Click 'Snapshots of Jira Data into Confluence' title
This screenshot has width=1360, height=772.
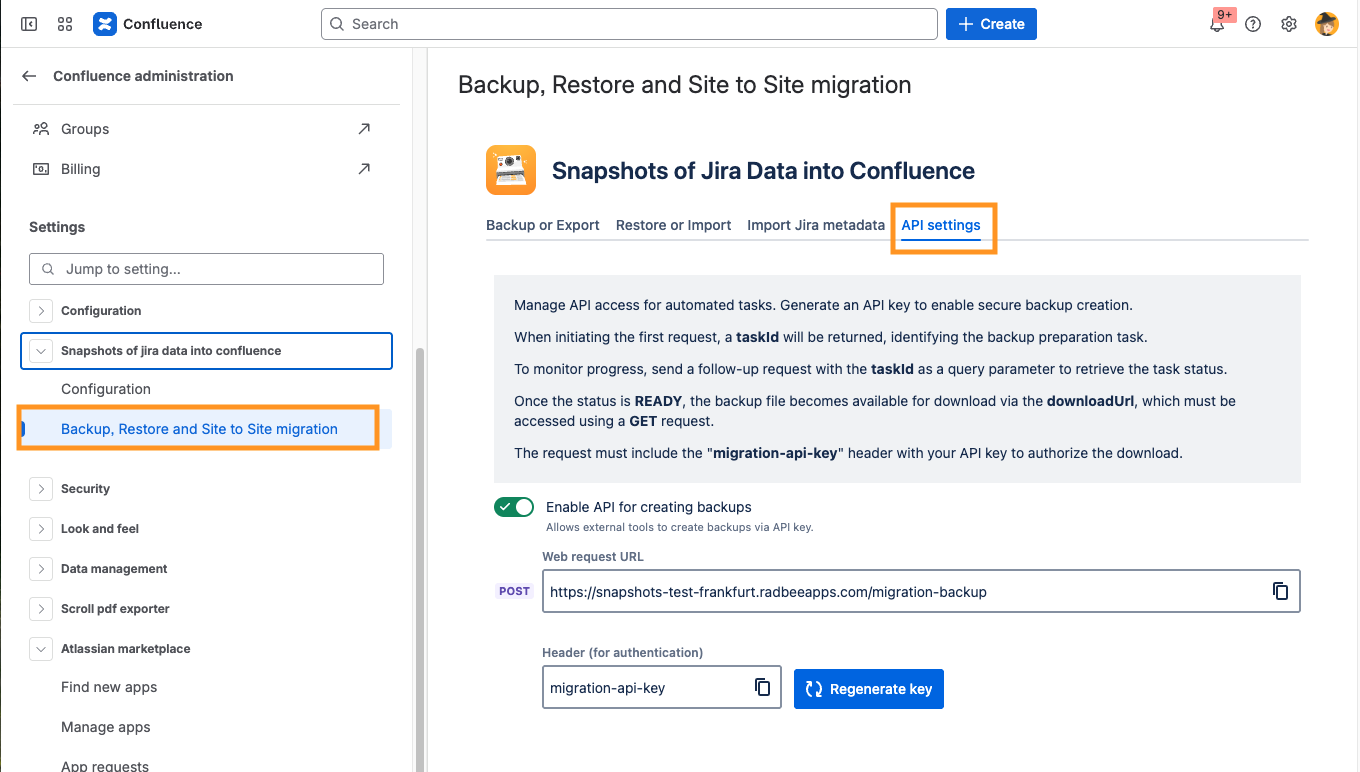click(x=763, y=171)
